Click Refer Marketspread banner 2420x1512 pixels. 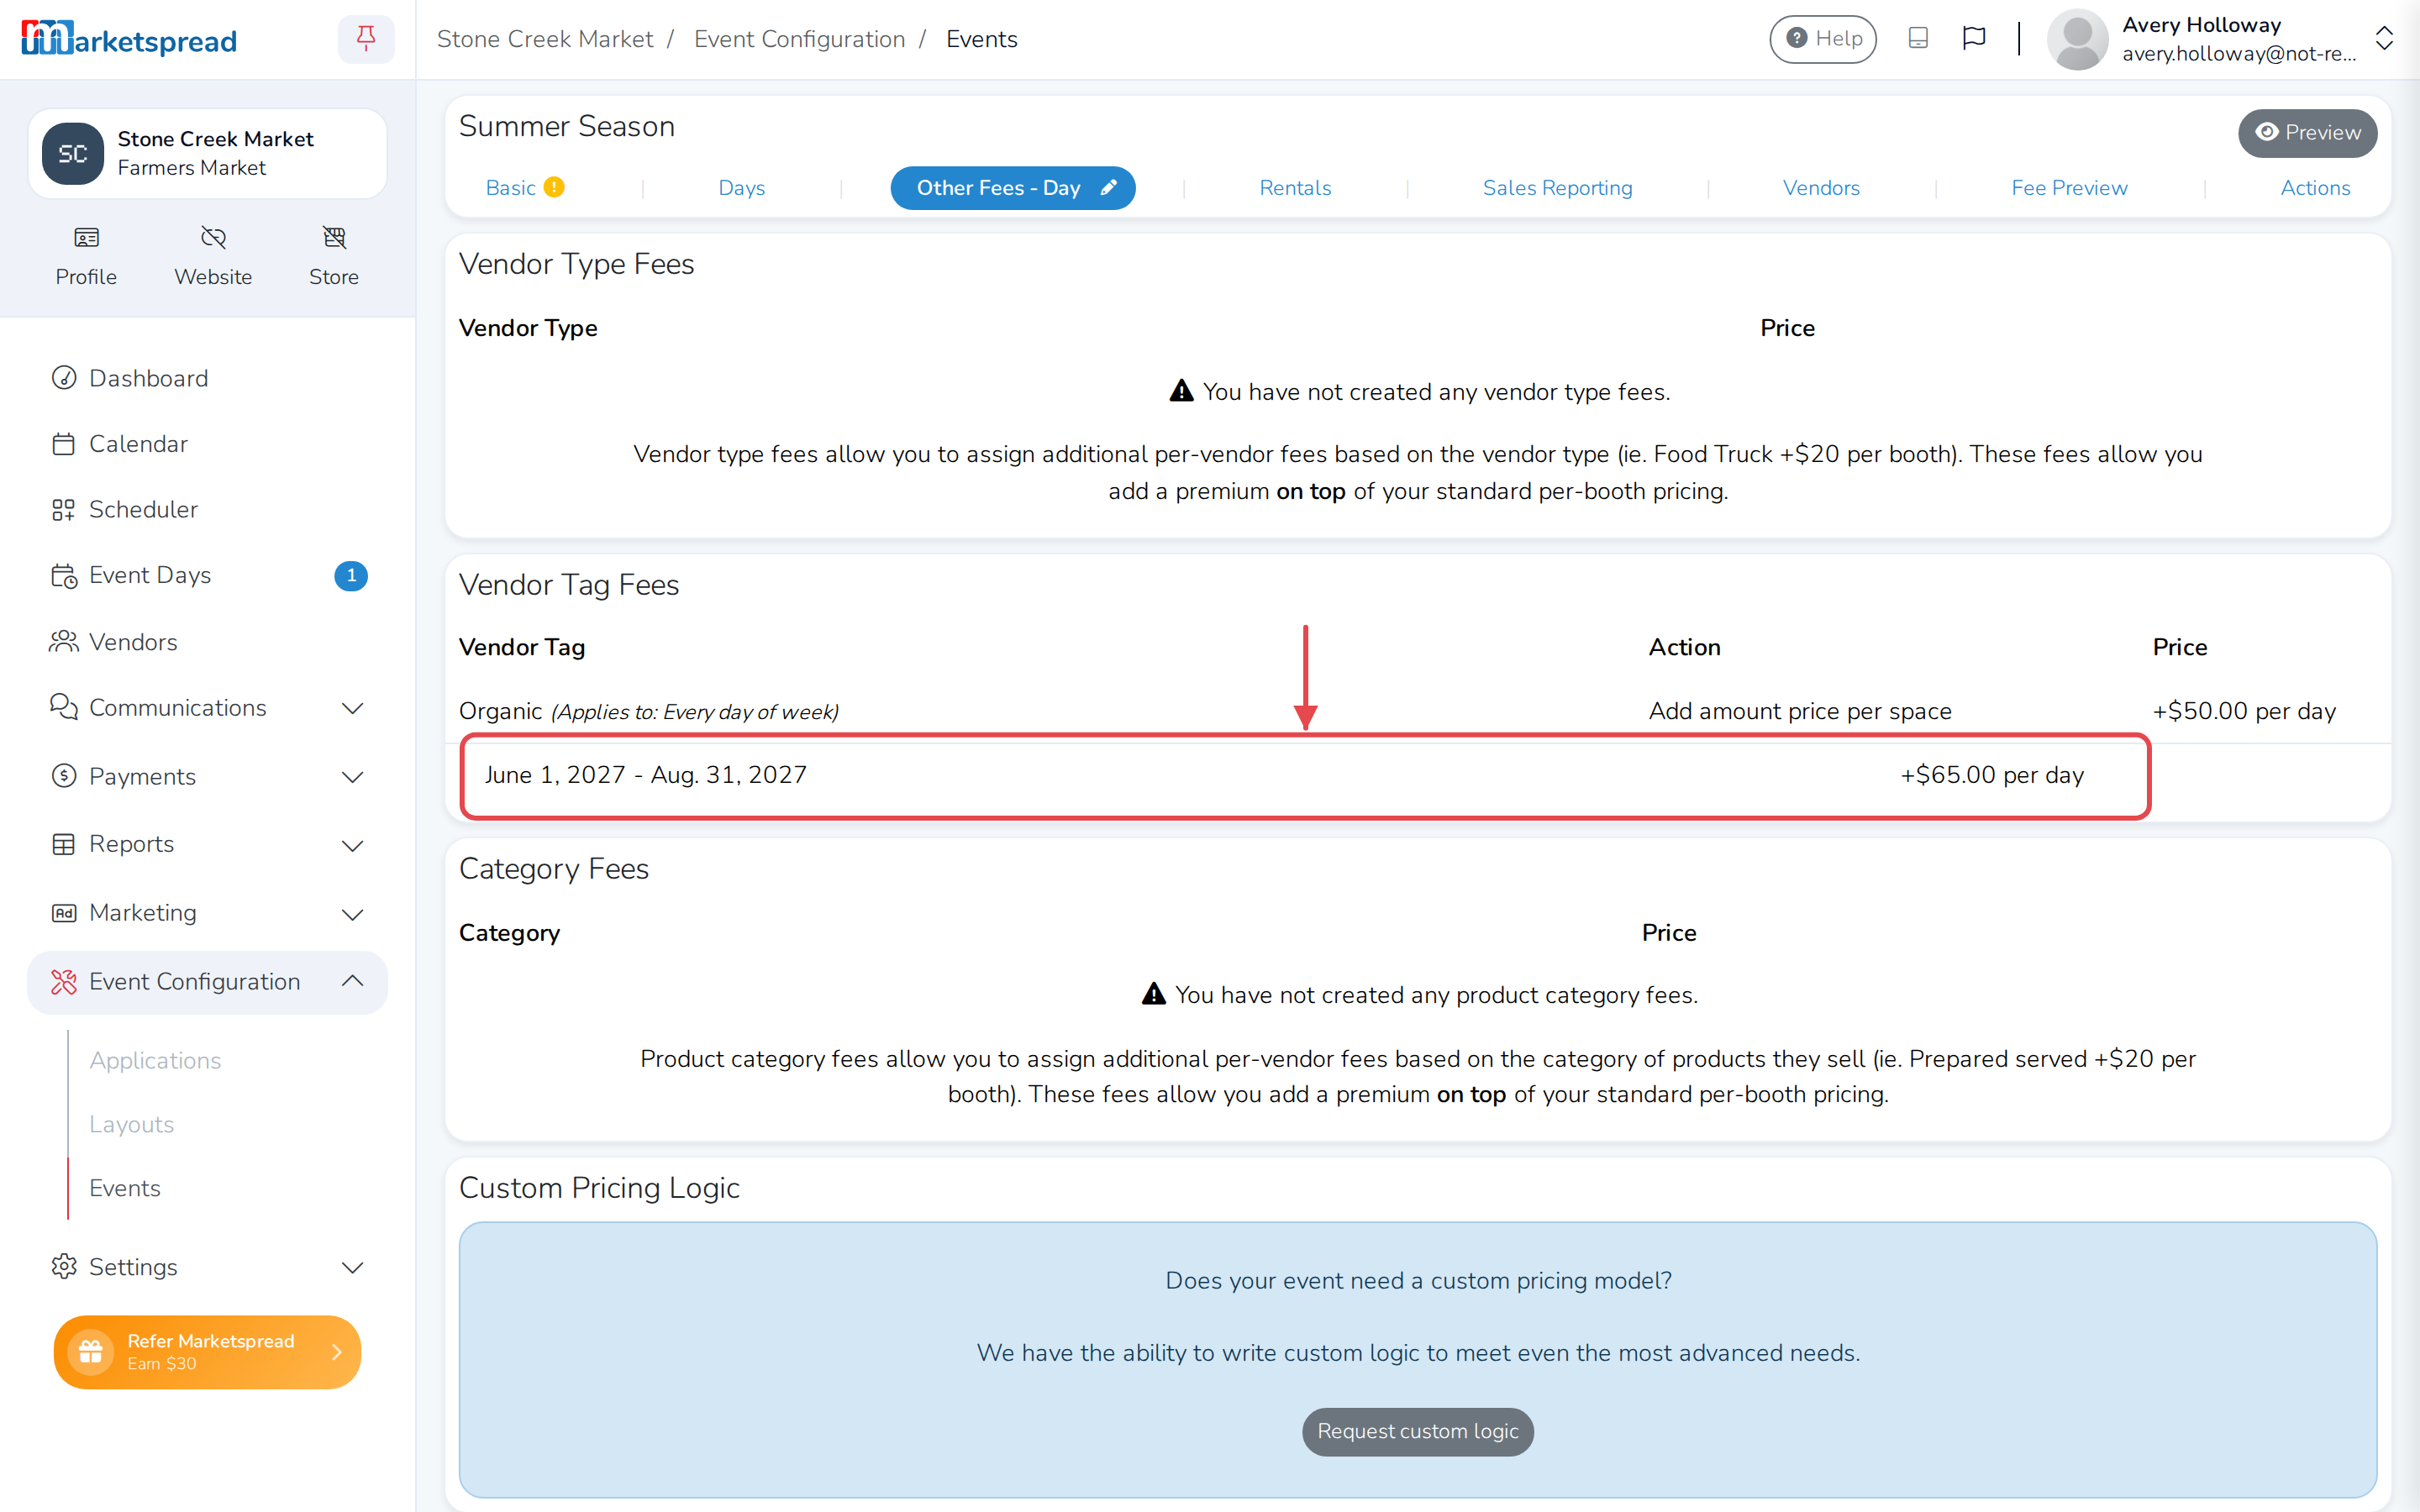(x=207, y=1352)
